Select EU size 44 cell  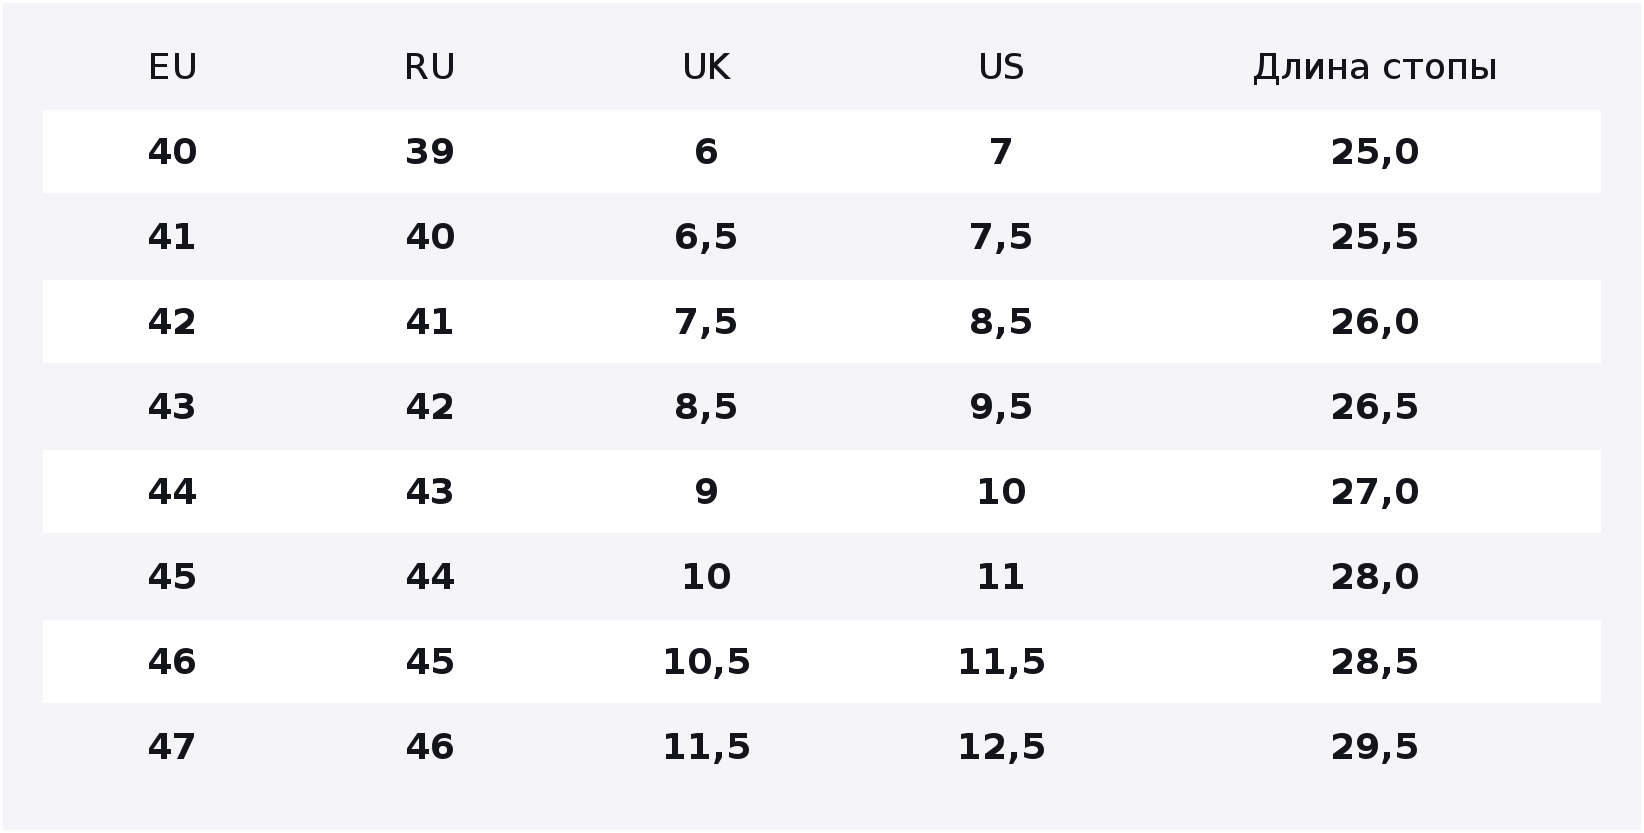click(172, 492)
